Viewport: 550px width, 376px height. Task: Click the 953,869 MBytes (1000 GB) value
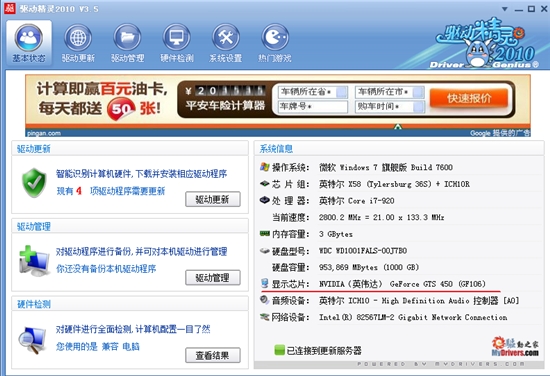(369, 267)
